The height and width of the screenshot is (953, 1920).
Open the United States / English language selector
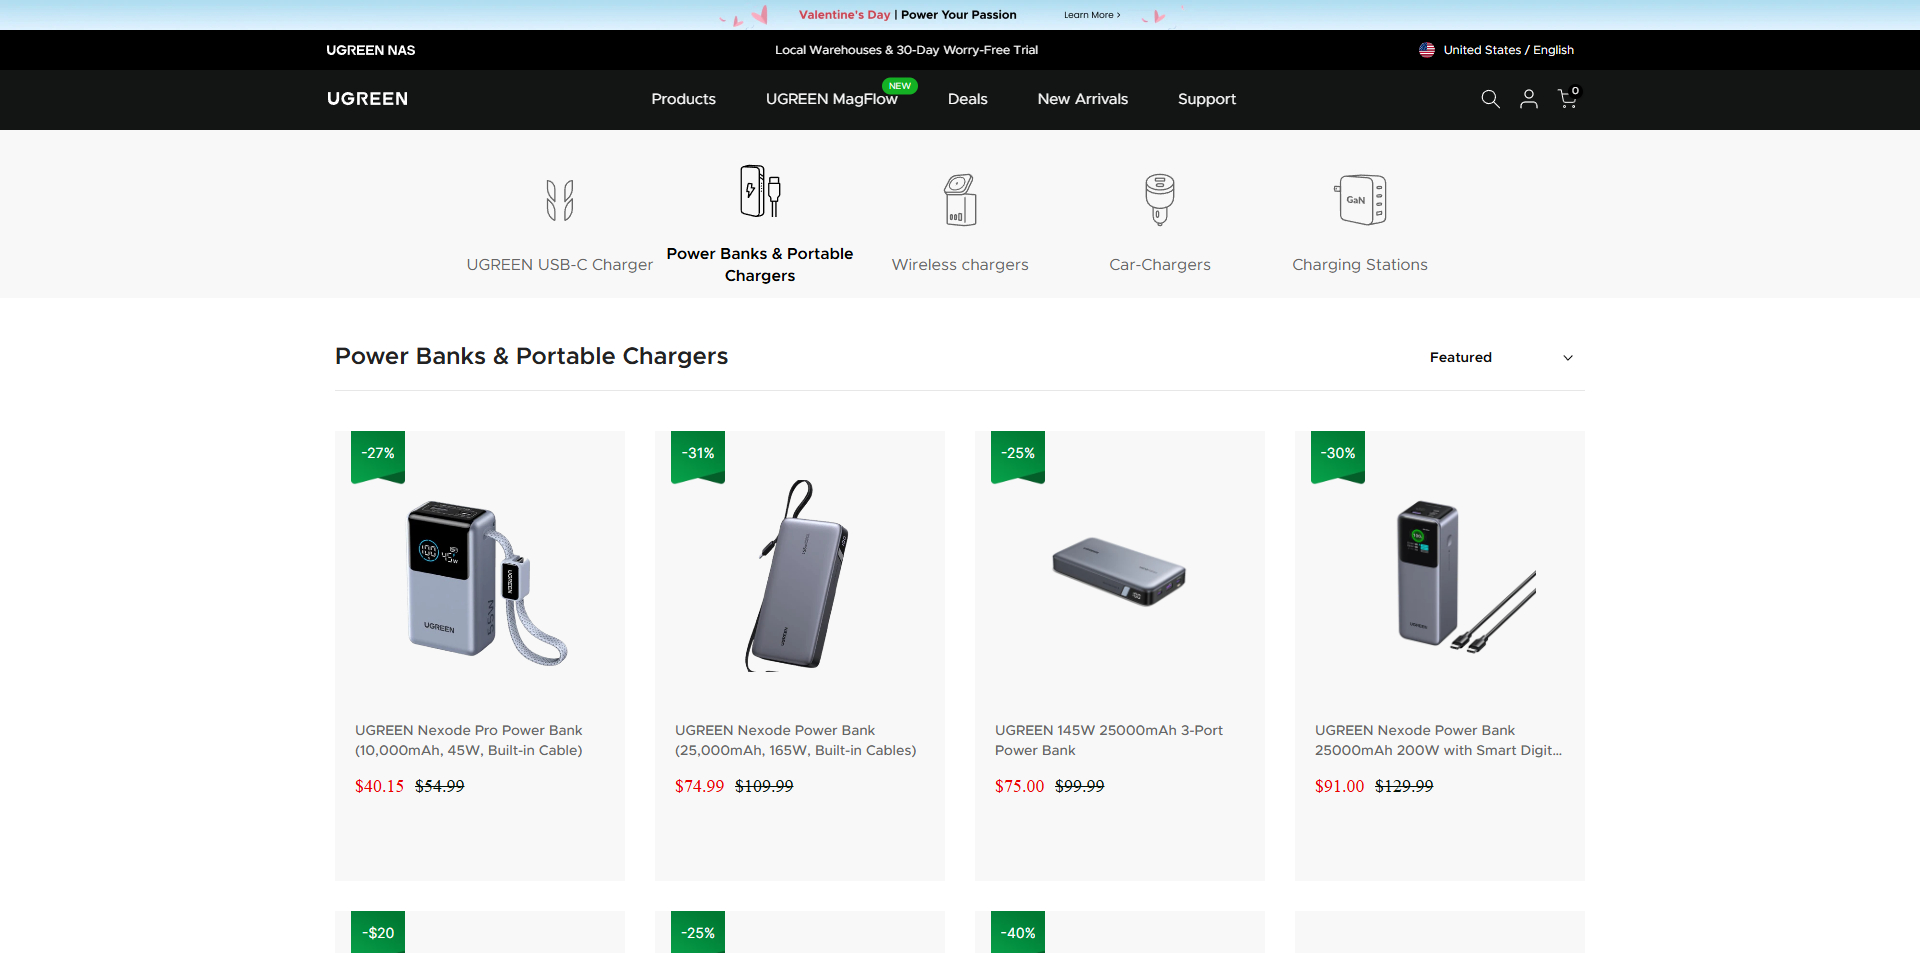tap(1495, 49)
